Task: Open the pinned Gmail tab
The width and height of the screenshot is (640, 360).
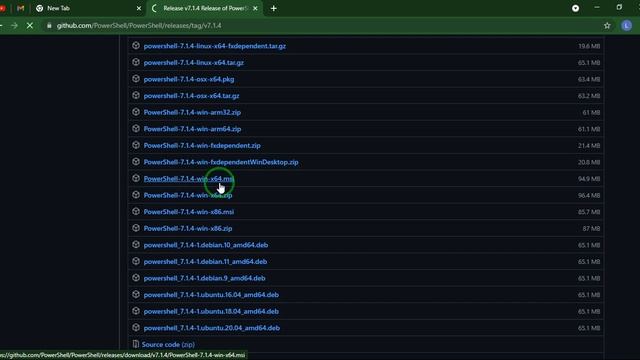Action: coord(21,8)
